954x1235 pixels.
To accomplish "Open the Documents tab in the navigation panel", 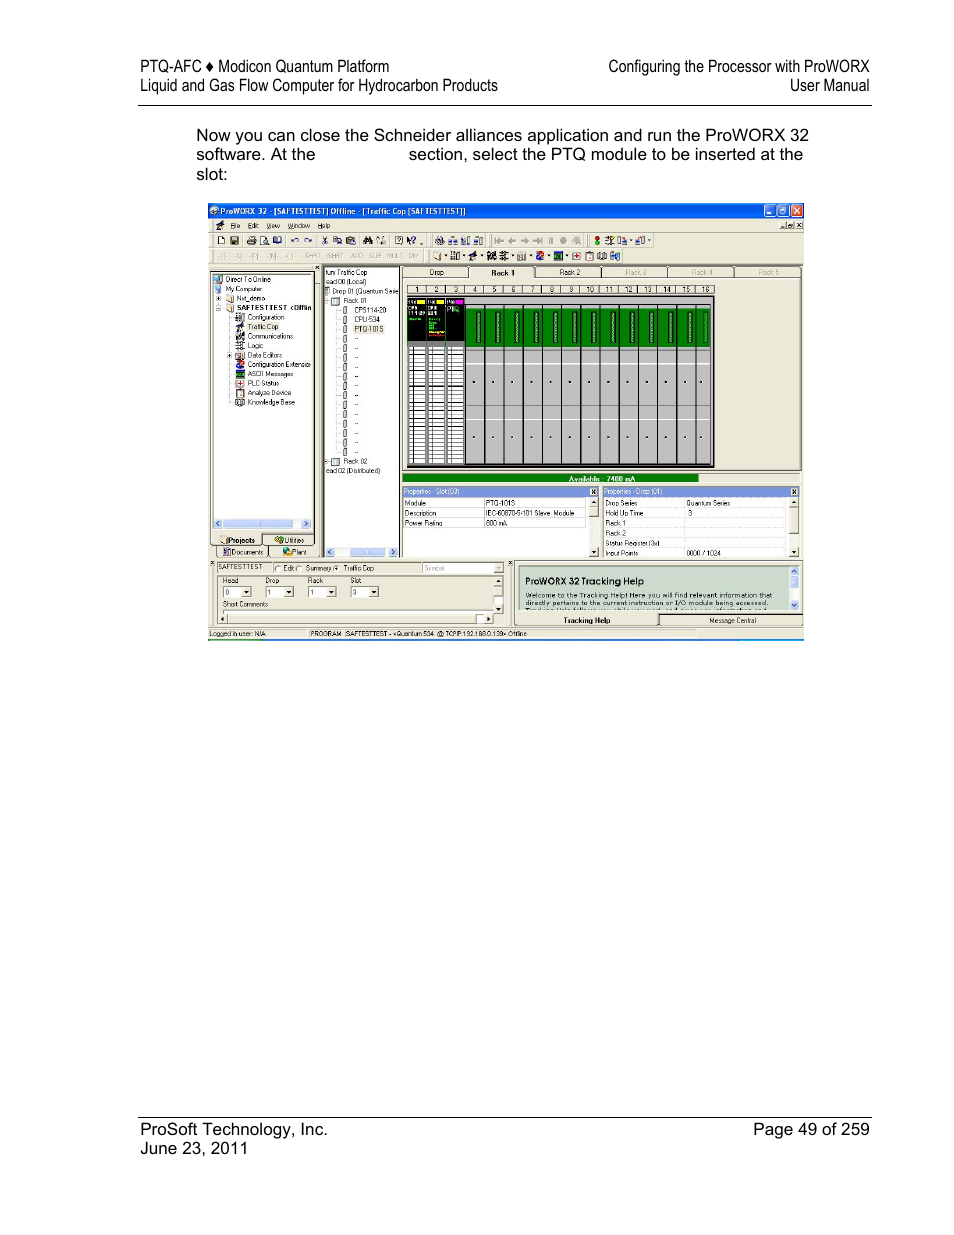I will coord(243,552).
